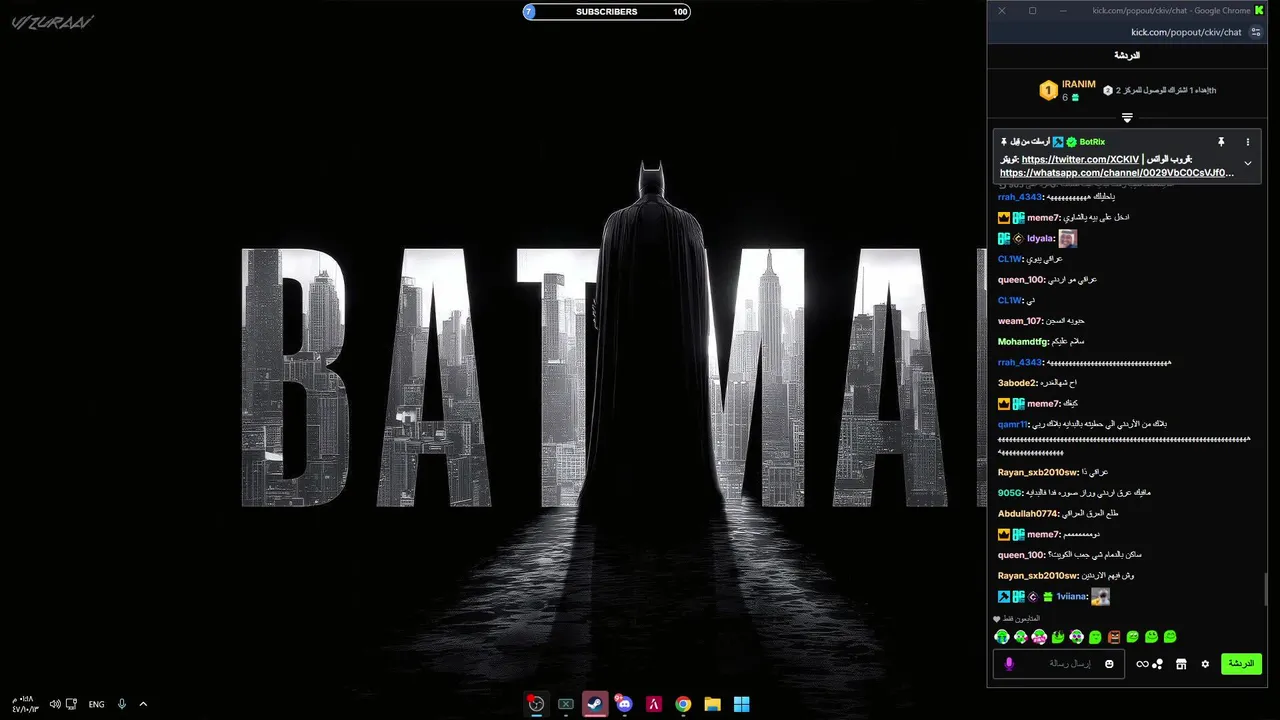The height and width of the screenshot is (720, 1280).
Task: Expand the pinned BotRix message with the chevron
Action: [x=1248, y=163]
